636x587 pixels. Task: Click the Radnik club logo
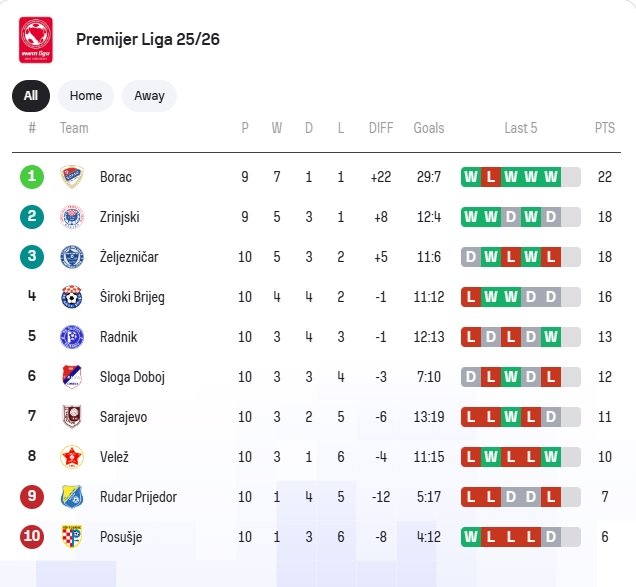pyautogui.click(x=71, y=337)
